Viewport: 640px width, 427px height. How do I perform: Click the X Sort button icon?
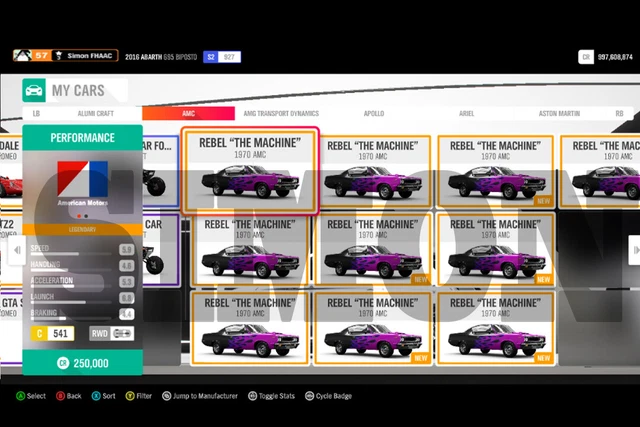[x=96, y=396]
